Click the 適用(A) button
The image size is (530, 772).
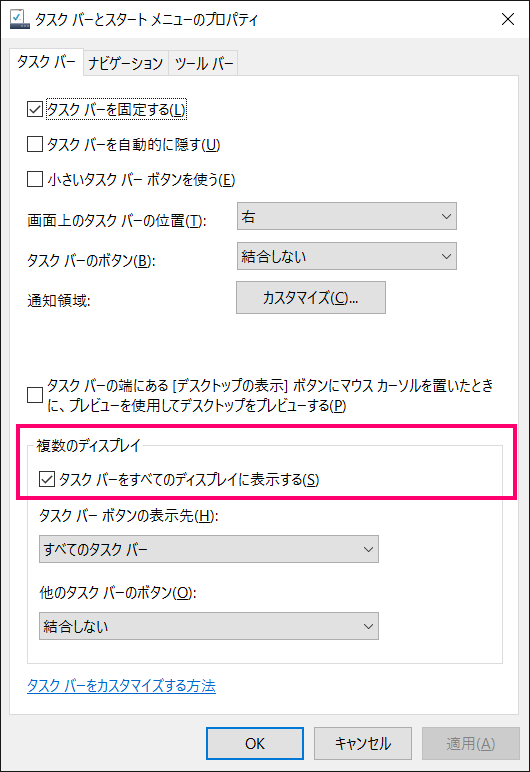(x=470, y=743)
